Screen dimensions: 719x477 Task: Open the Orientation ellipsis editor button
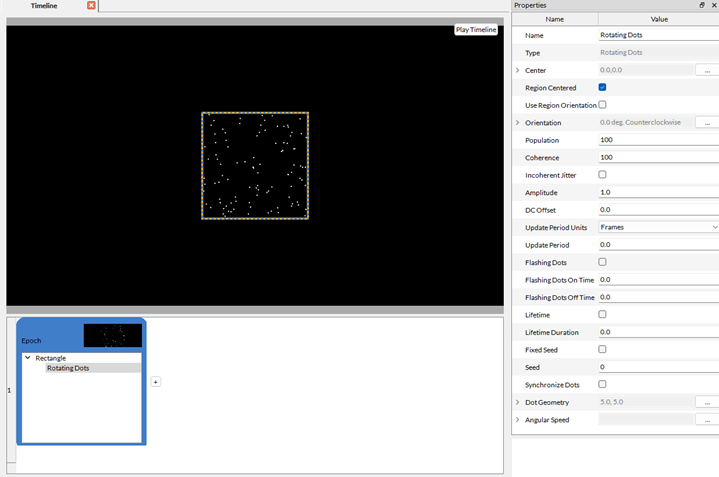click(706, 122)
